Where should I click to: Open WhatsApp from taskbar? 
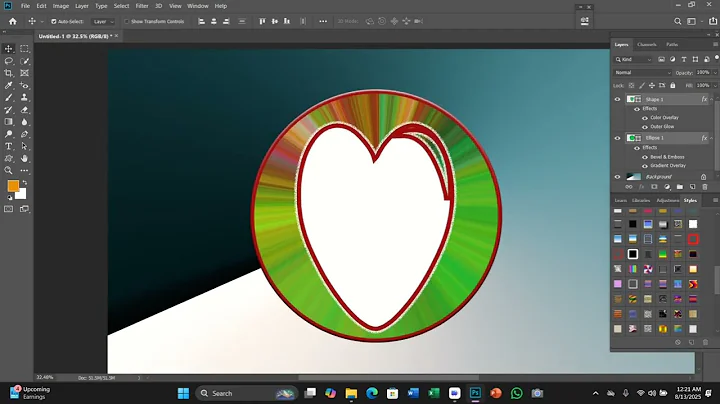(x=517, y=393)
